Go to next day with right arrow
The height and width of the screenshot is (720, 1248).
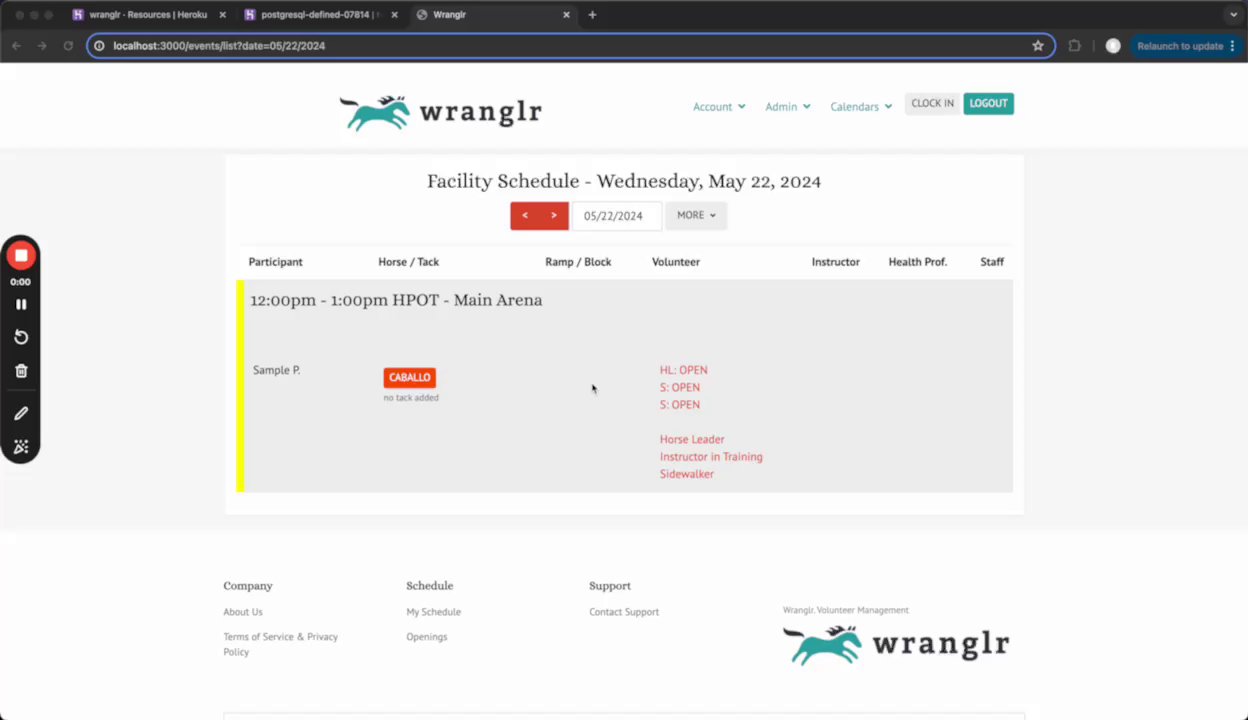(x=554, y=216)
